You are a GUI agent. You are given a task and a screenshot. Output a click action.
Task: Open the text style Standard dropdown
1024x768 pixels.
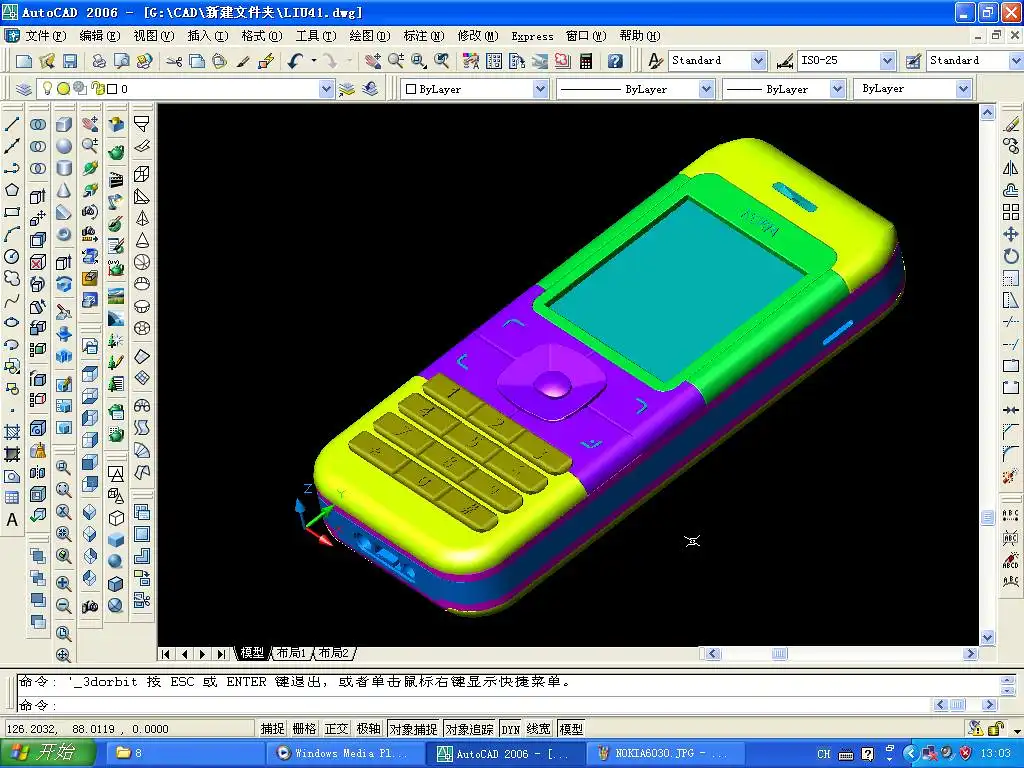click(758, 61)
